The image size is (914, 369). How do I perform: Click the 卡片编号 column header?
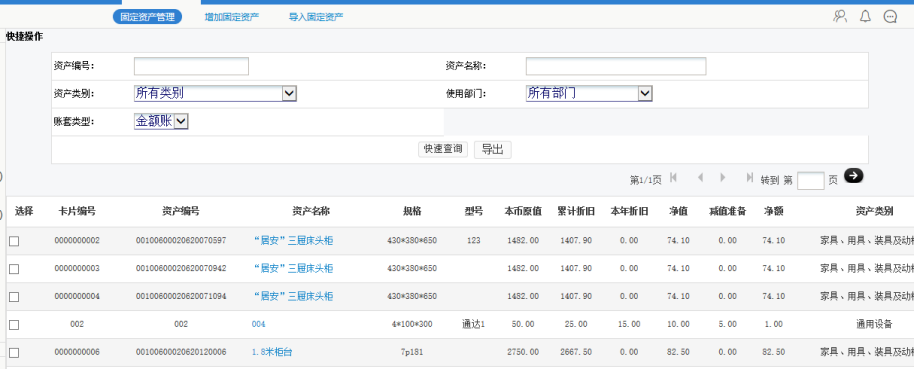point(77,212)
